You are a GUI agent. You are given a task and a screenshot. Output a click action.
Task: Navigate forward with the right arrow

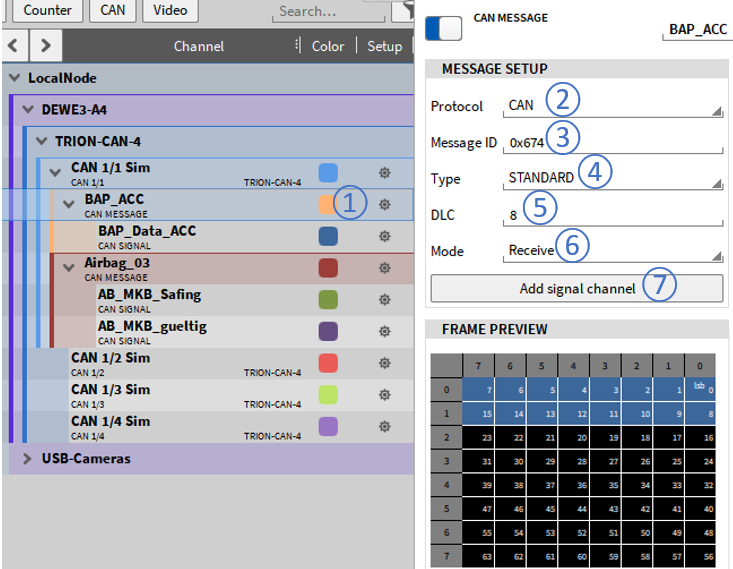(46, 45)
